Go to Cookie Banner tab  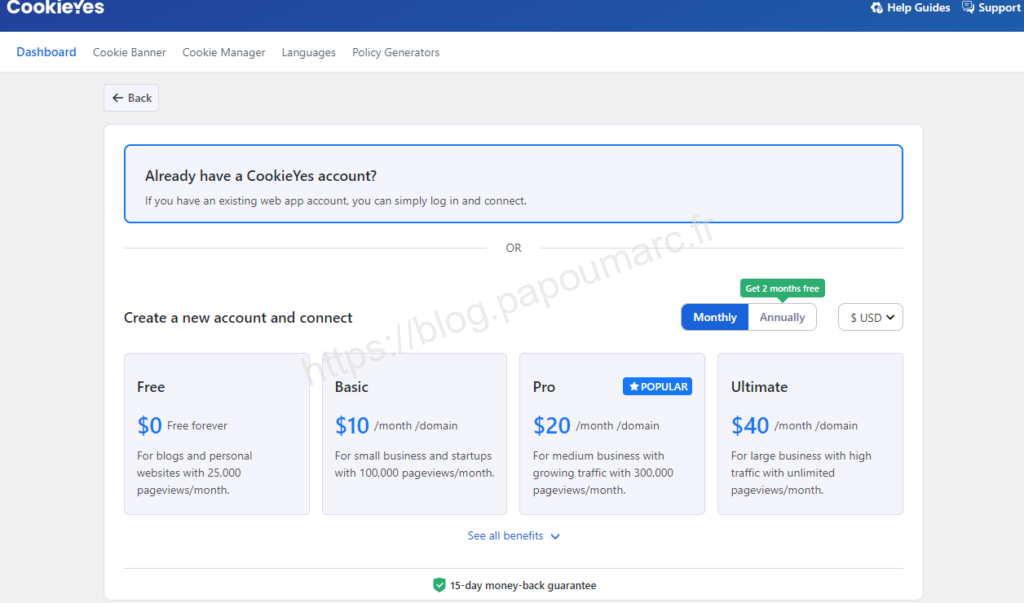pyautogui.click(x=129, y=52)
